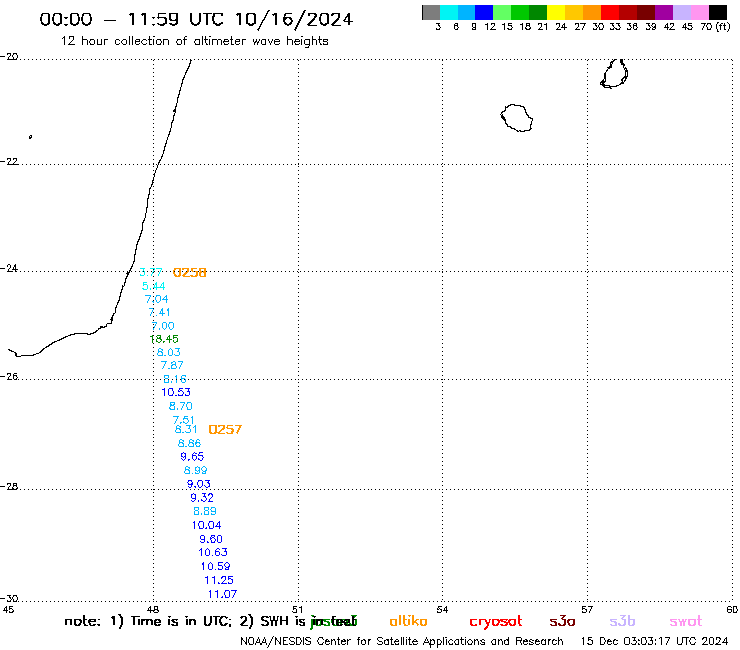Click the 8.31 reading beside 0257

coord(186,429)
